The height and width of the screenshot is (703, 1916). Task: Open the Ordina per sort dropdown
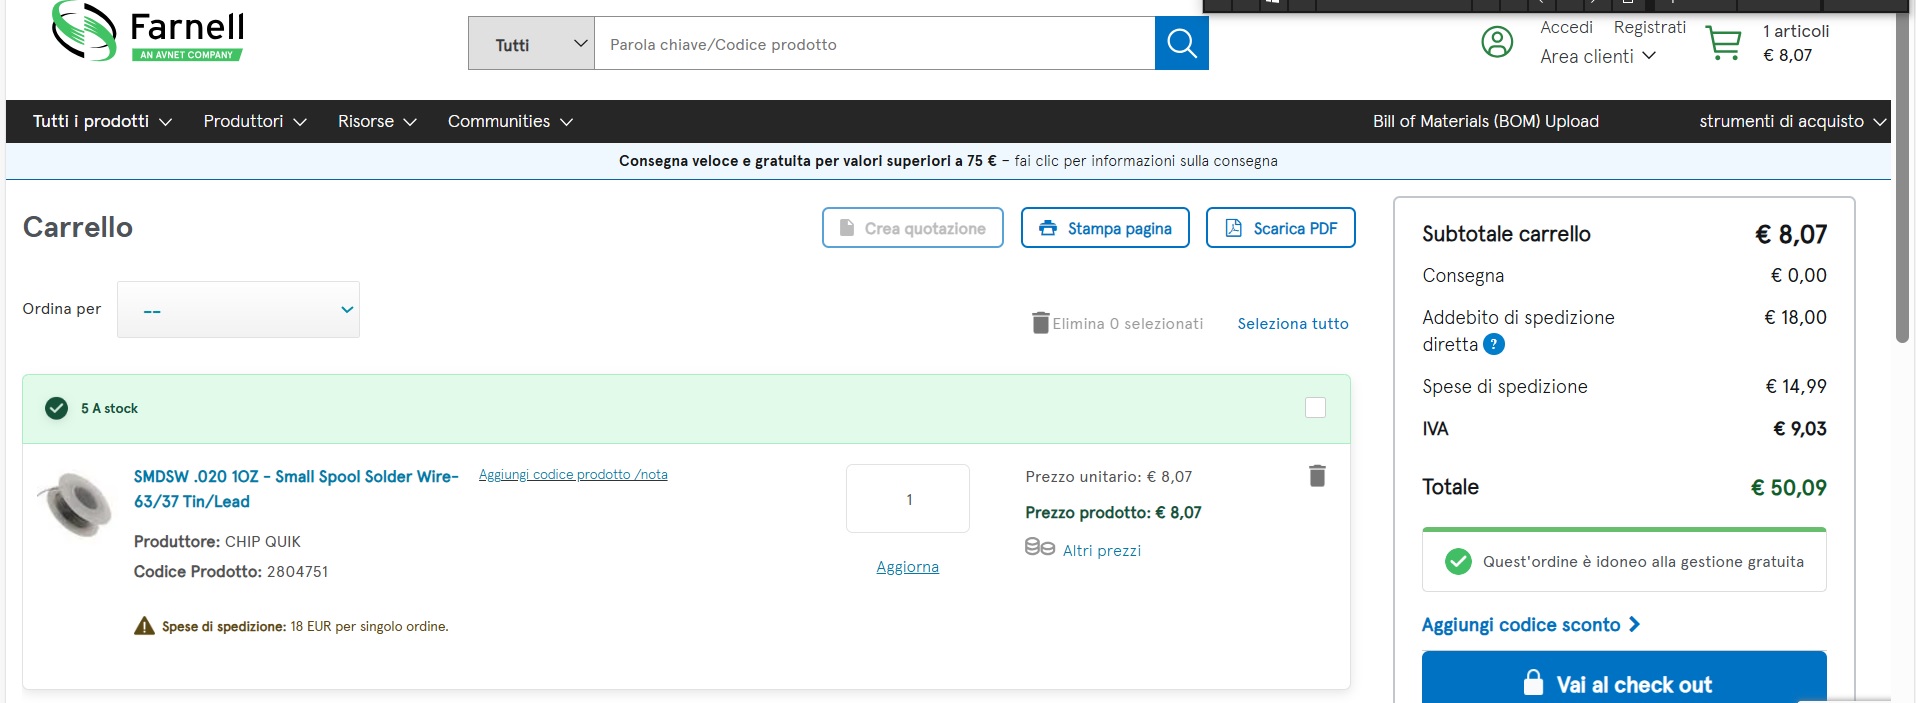tap(238, 310)
